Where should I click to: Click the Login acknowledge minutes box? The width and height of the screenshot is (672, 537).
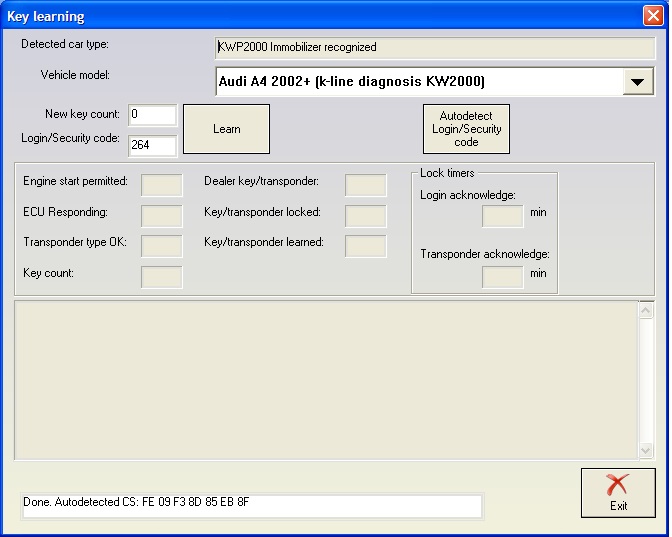[x=503, y=216]
